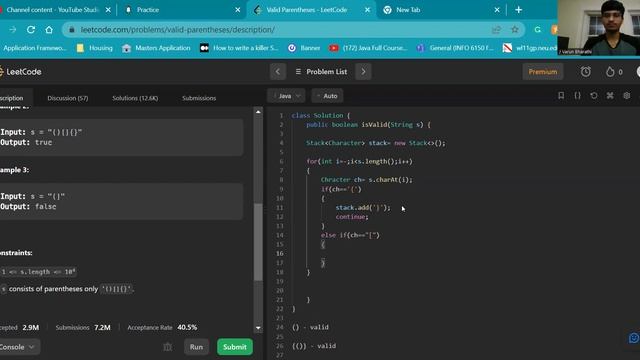Click the streak flame icon
The image size is (640, 360).
pos(610,72)
